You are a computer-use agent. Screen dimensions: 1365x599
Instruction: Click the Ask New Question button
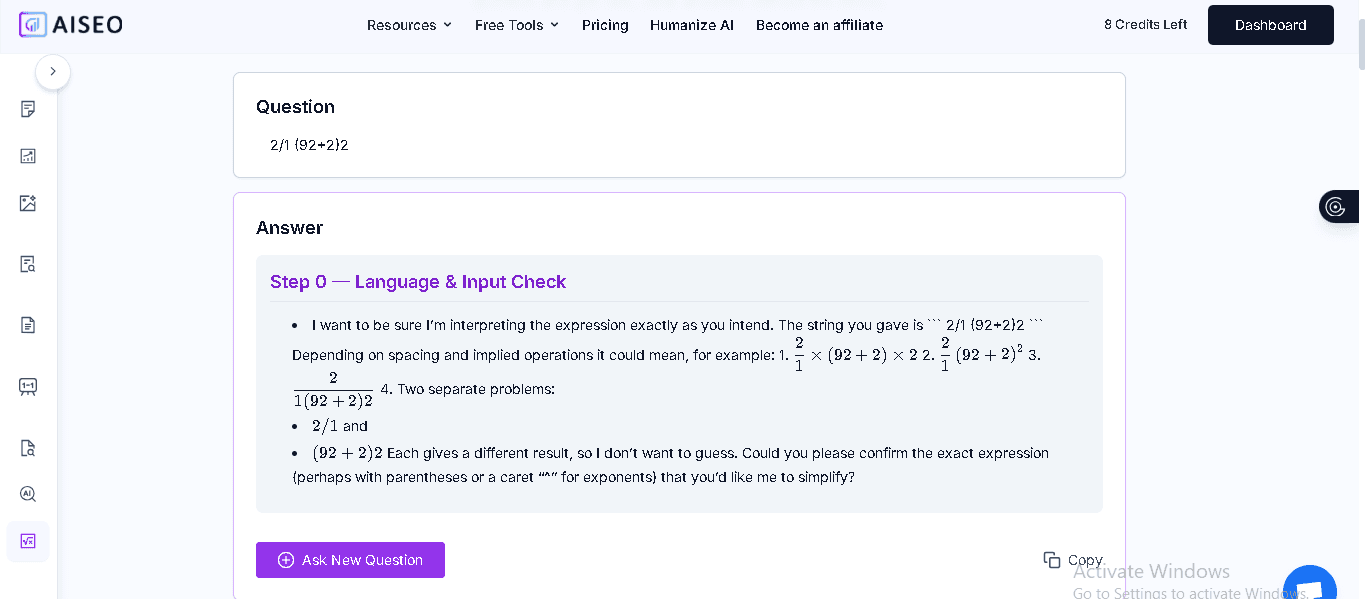click(x=350, y=560)
